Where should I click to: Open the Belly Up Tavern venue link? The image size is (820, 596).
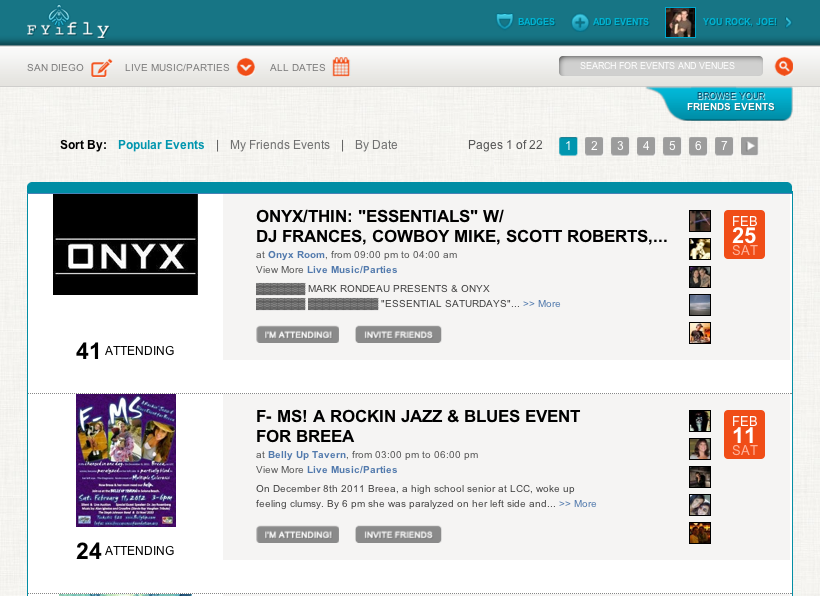[x=307, y=455]
